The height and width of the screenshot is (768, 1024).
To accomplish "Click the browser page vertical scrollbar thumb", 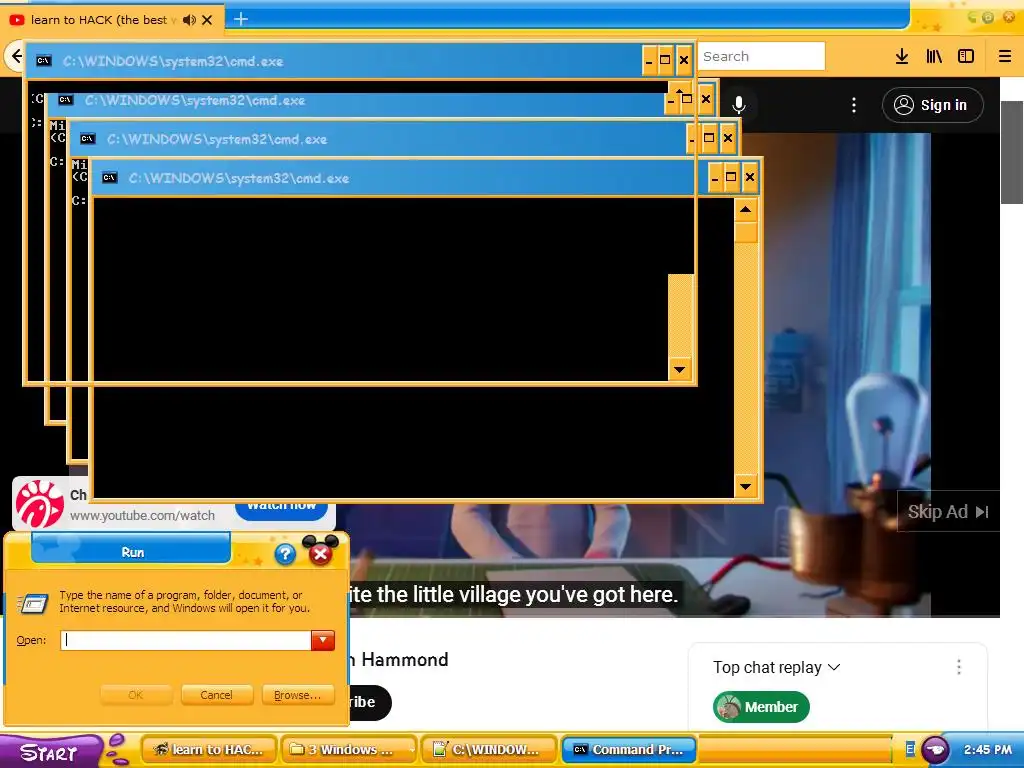I will tap(1012, 152).
